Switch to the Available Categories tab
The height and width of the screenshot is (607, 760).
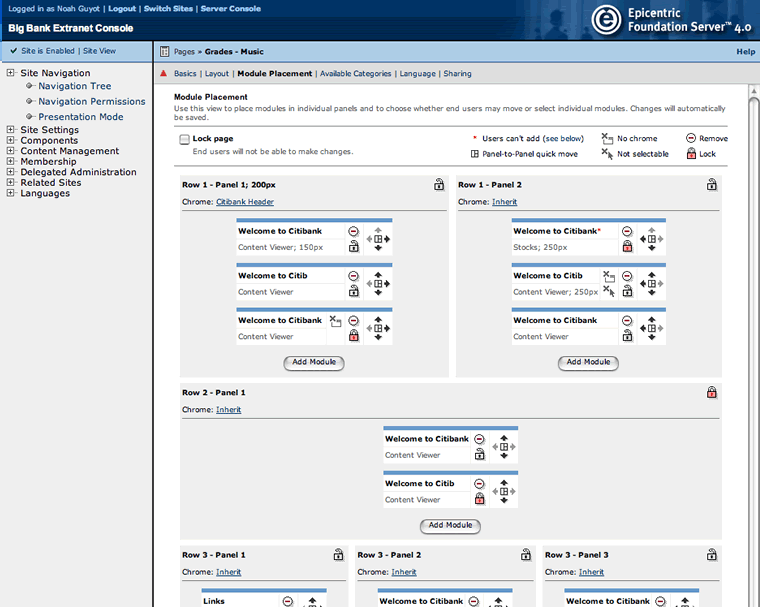(355, 74)
